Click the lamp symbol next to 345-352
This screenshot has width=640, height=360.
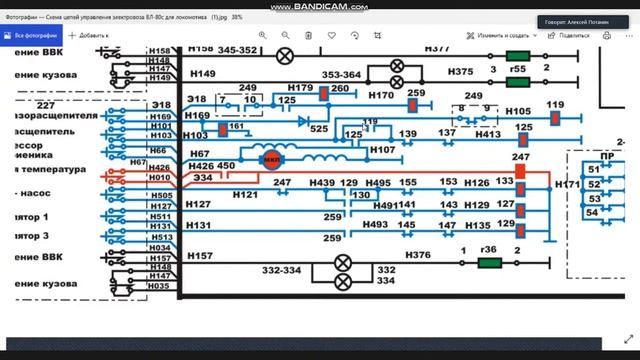point(285,56)
